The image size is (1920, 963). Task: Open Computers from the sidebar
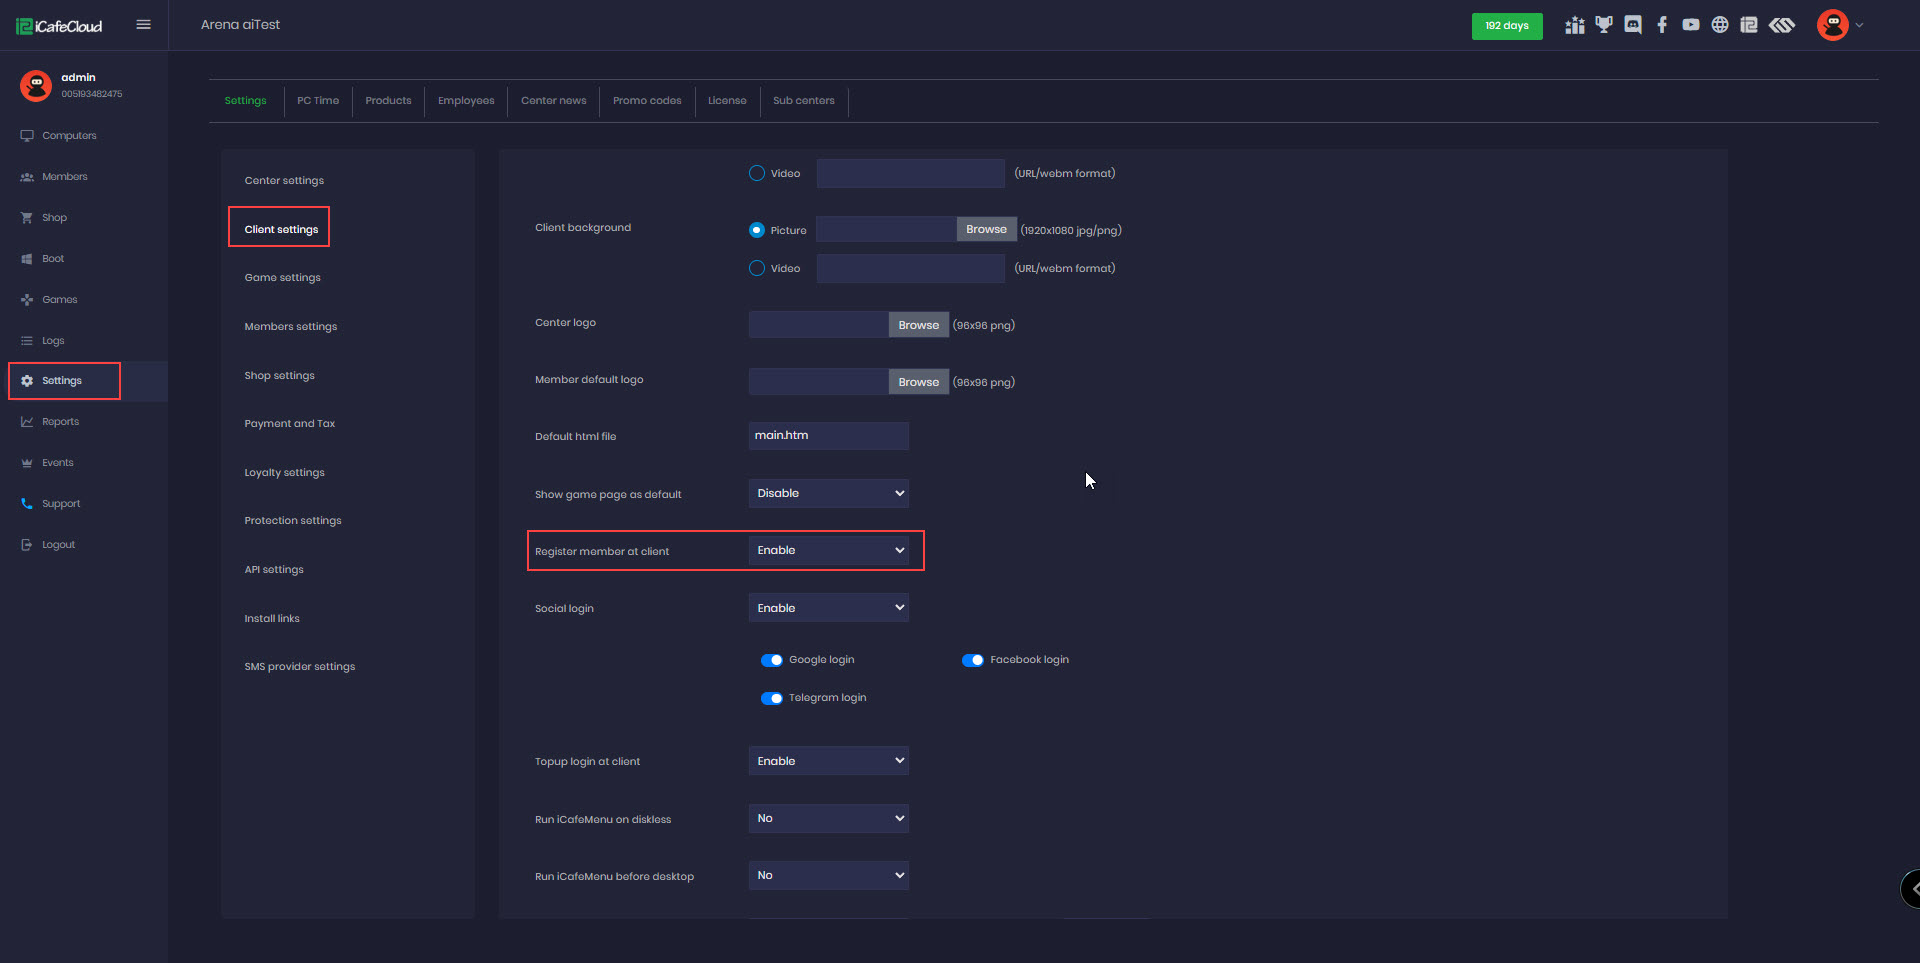(x=69, y=136)
